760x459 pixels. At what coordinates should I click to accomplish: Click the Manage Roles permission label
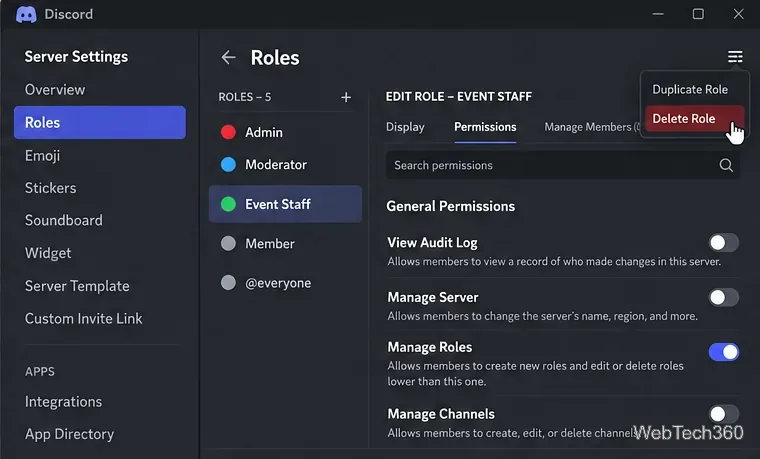429,347
